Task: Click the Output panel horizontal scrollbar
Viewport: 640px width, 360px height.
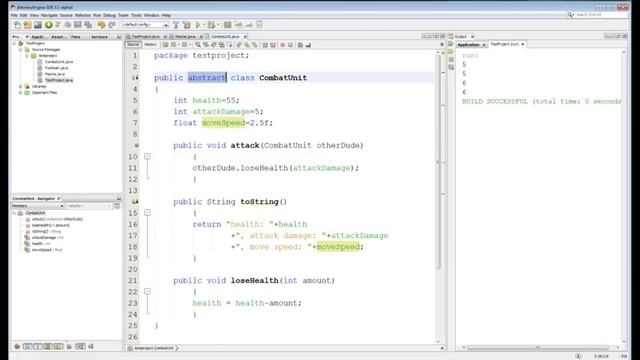Action: 539,348
